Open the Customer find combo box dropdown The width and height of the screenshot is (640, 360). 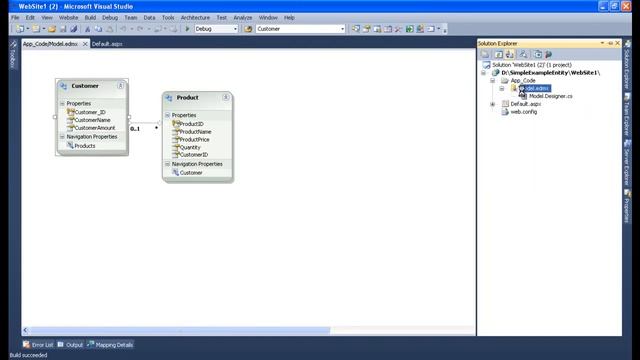coord(342,29)
